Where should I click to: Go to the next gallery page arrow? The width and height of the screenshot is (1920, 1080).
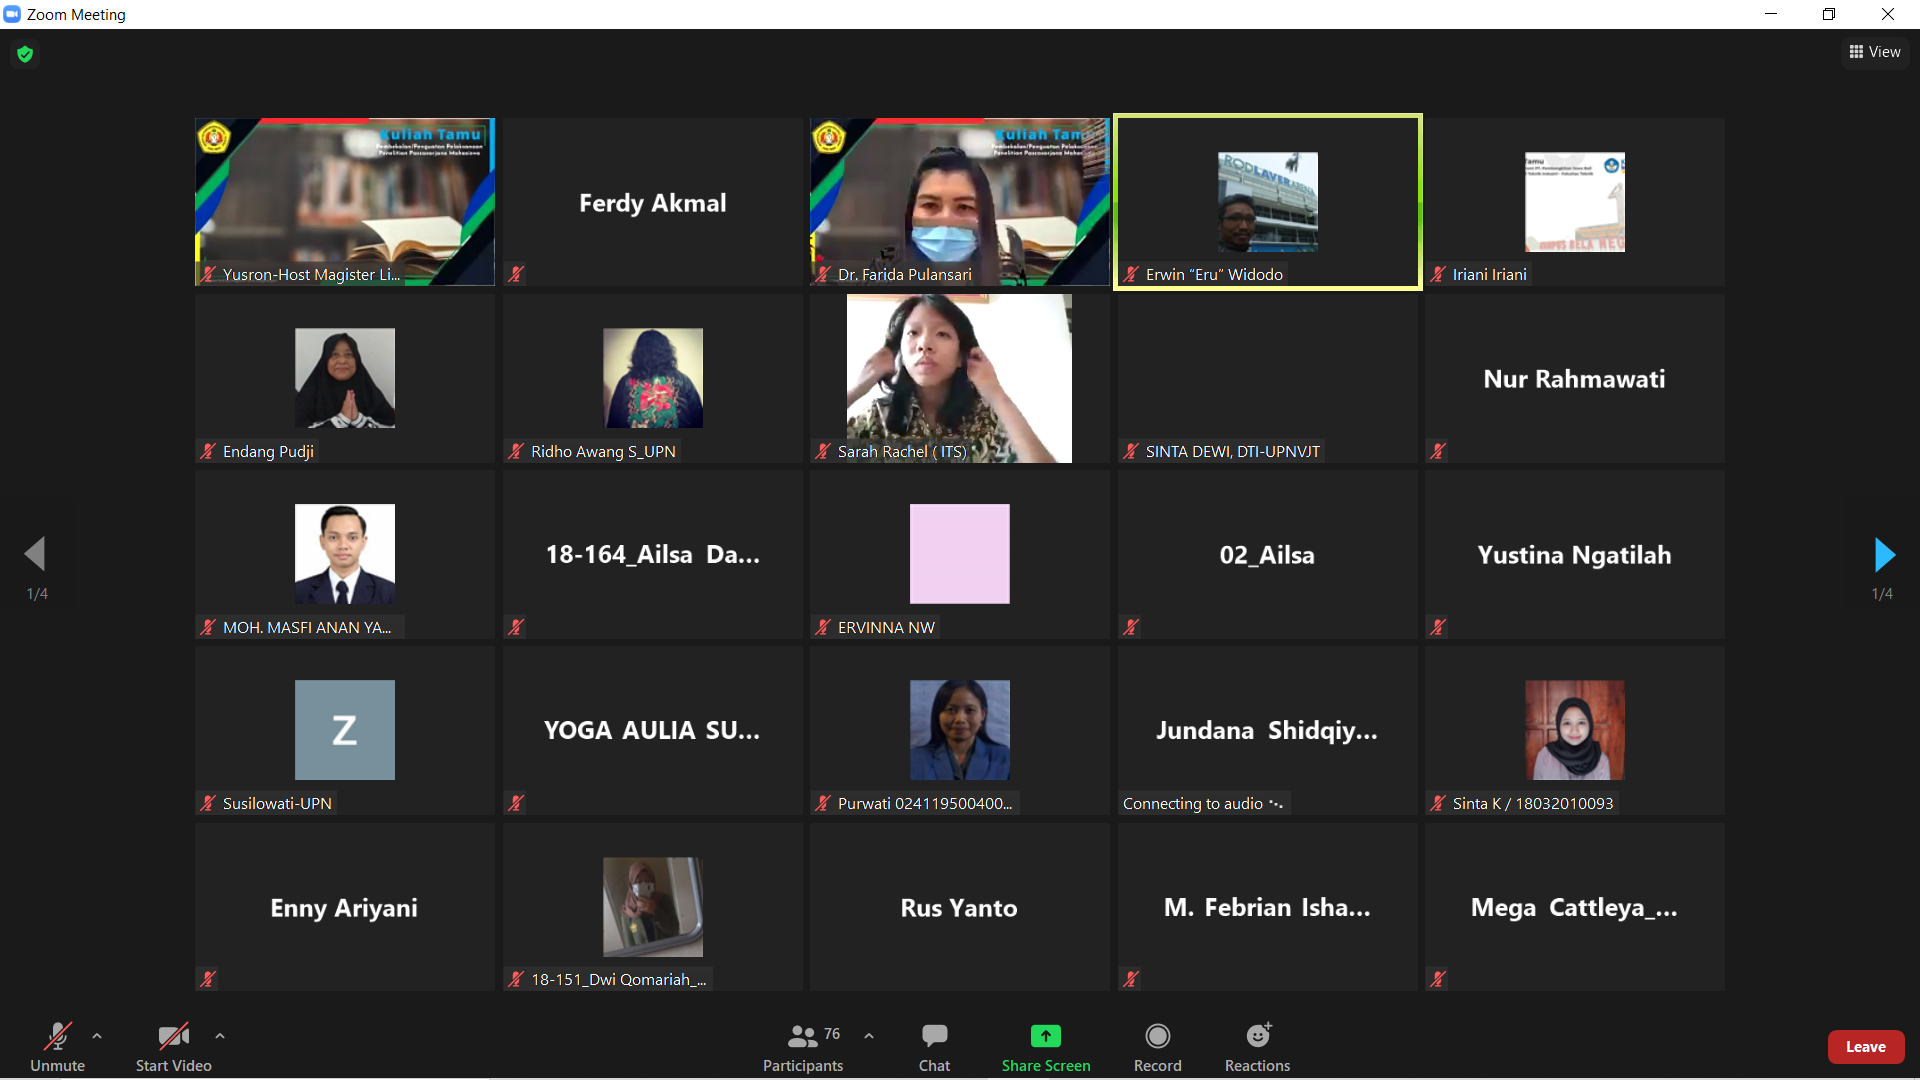click(x=1884, y=554)
